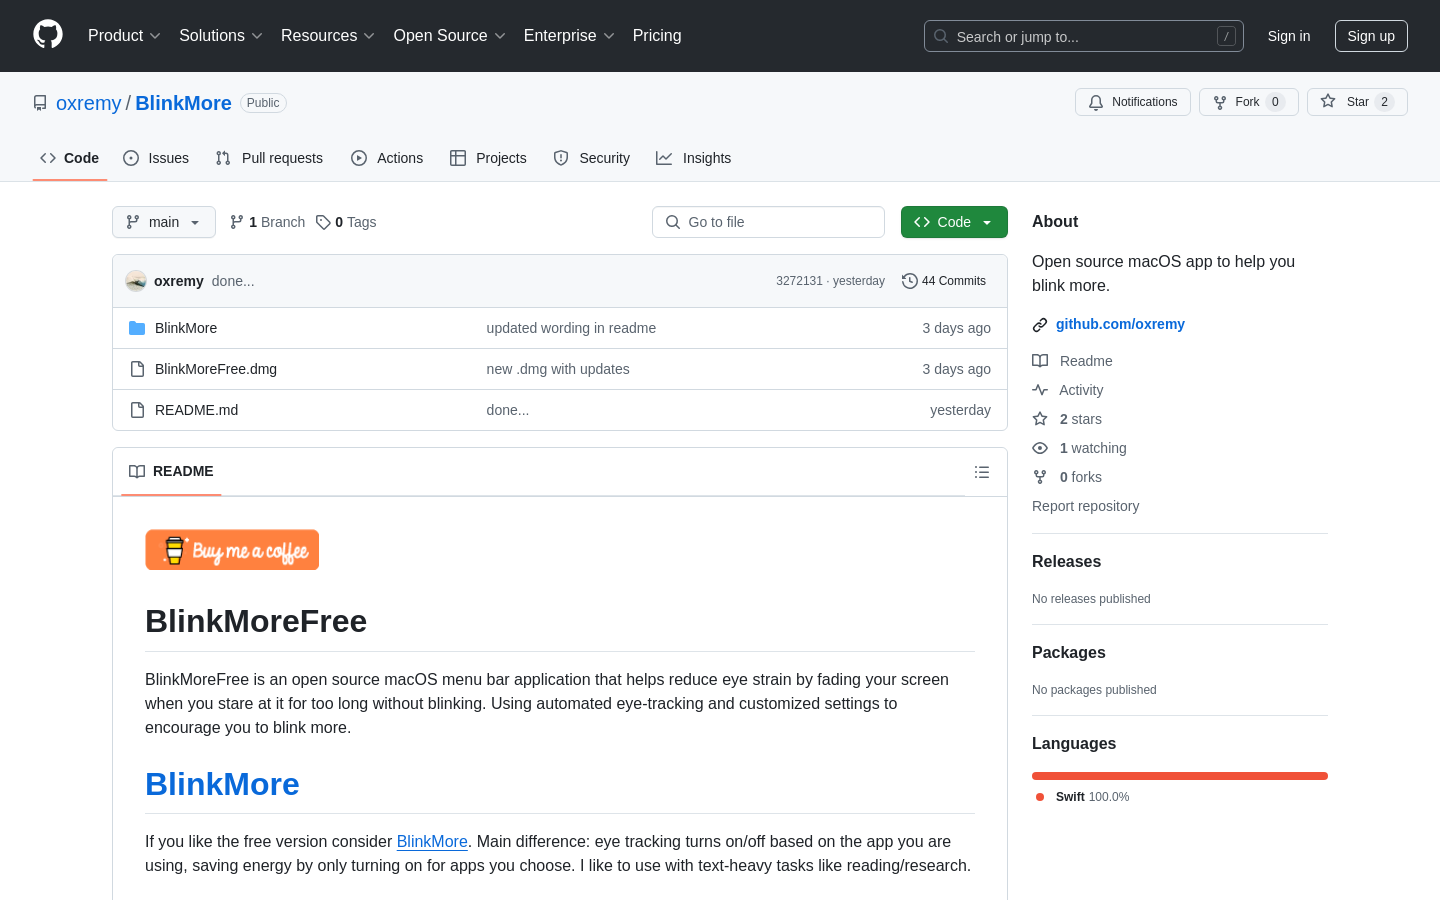Viewport: 1440px width, 900px height.
Task: Fork the repository
Action: pyautogui.click(x=1249, y=102)
